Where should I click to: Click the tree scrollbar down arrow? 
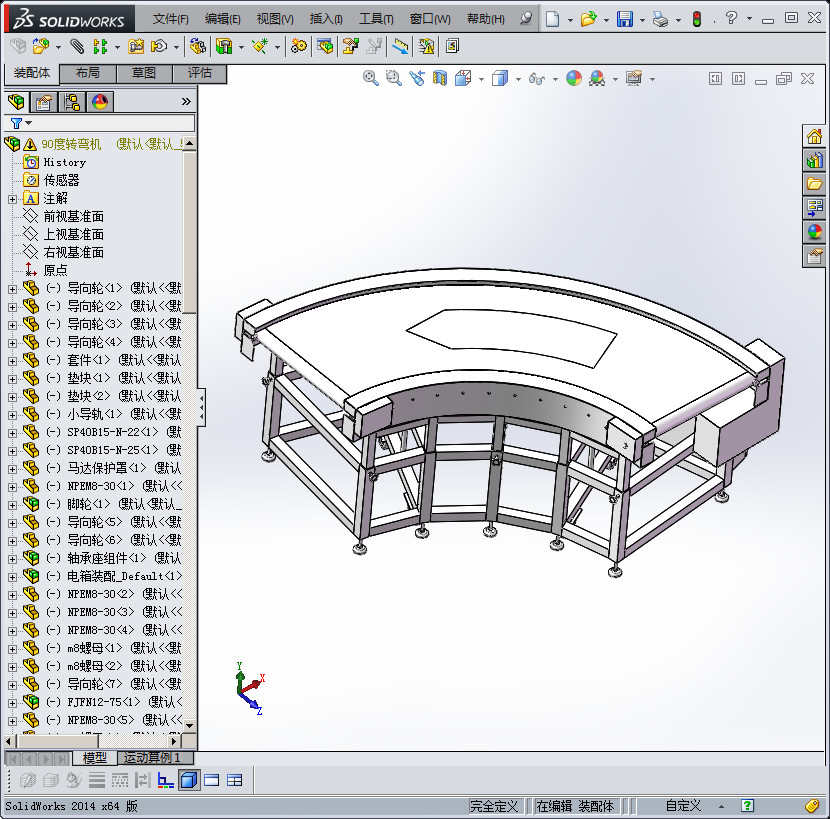pyautogui.click(x=190, y=725)
